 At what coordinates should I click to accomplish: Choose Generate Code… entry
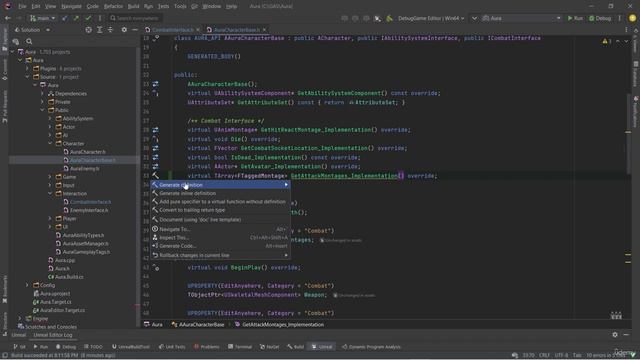[x=220, y=246]
